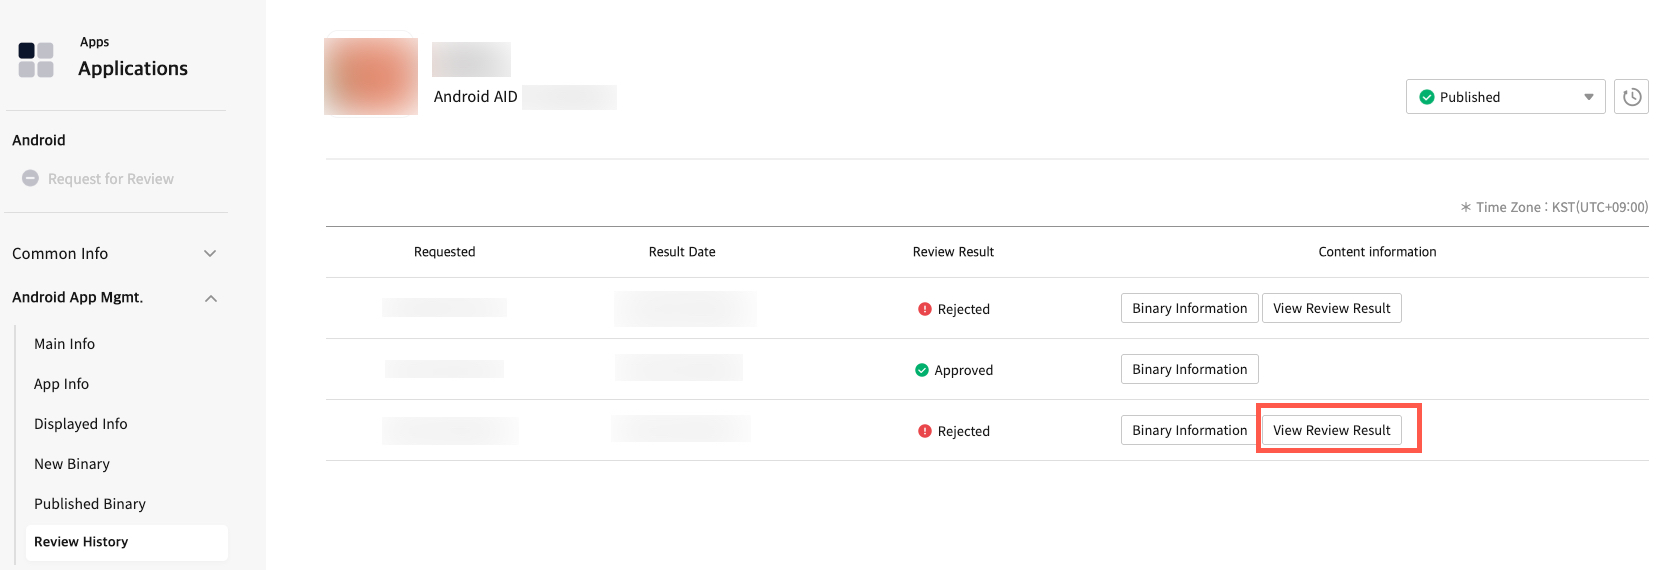This screenshot has width=1675, height=570.
Task: Go to App Info
Action: (62, 384)
